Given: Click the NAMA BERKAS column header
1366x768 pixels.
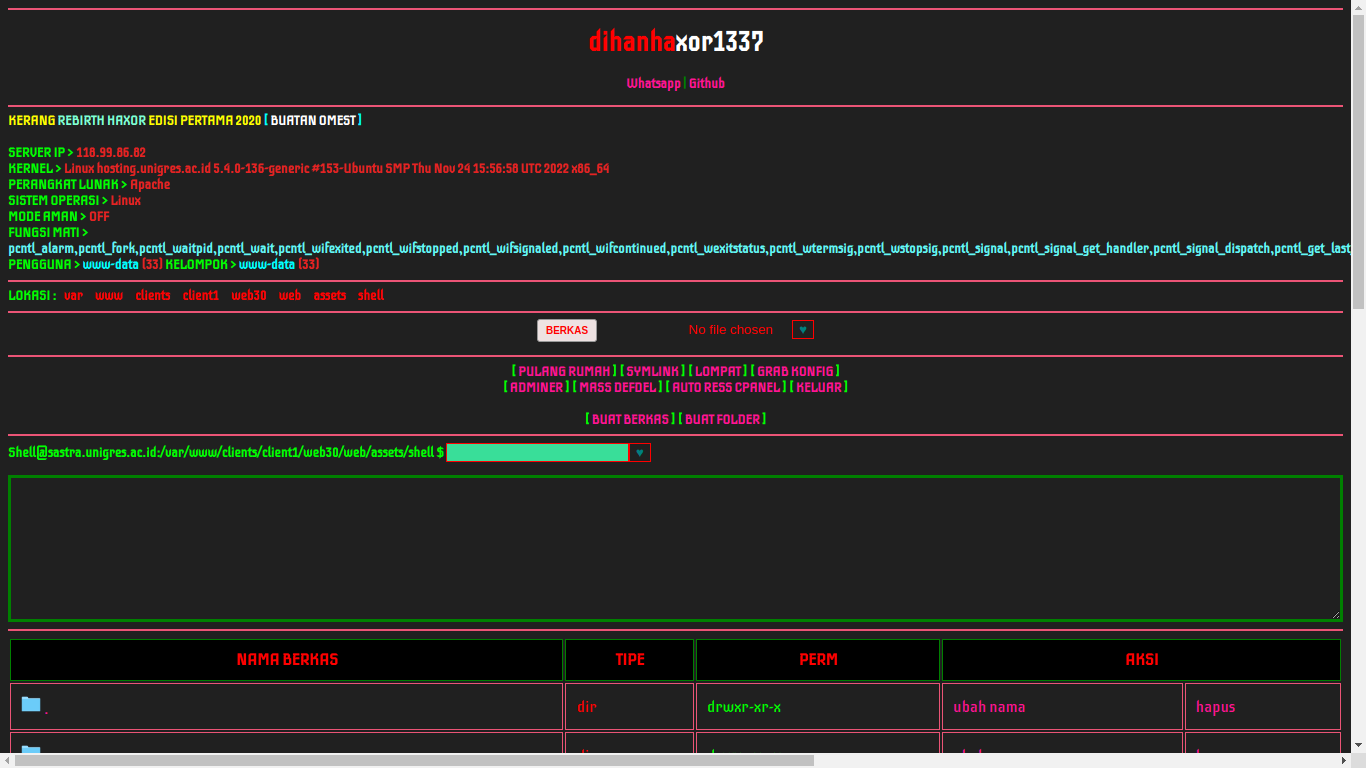Looking at the screenshot, I should pos(287,660).
